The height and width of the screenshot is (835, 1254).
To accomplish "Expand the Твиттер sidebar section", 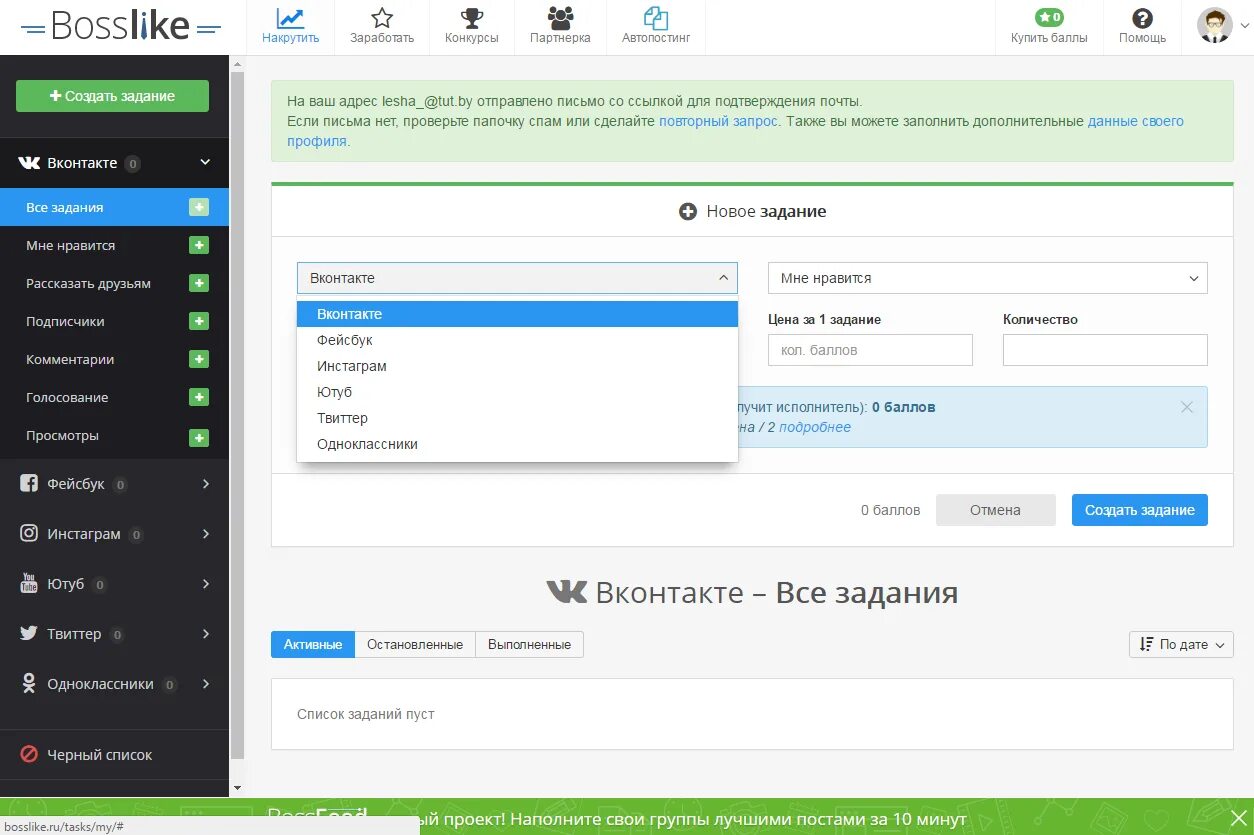I will [114, 634].
